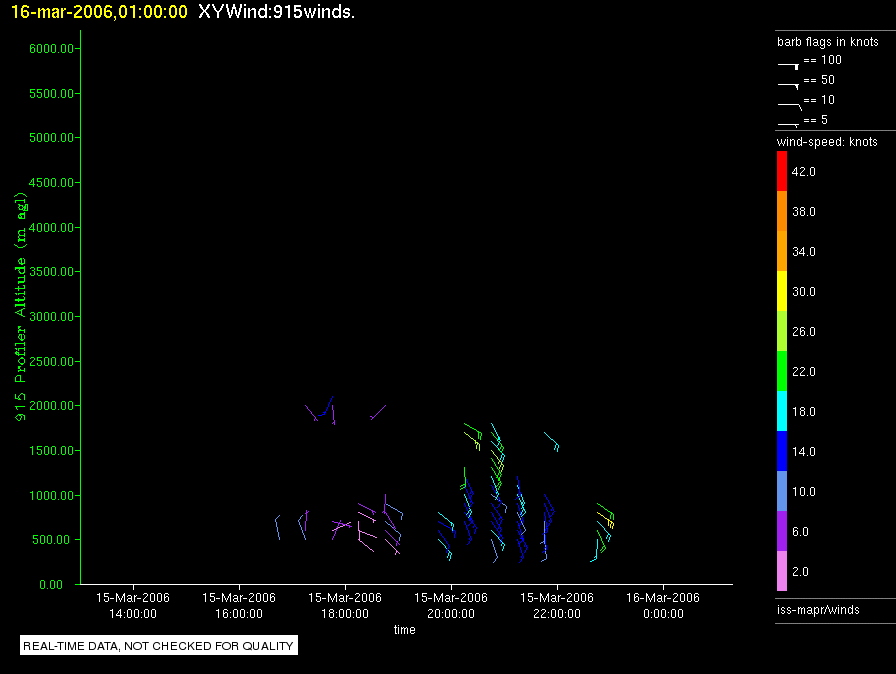Select the dark orange 38.0 color band
Screen dimensions: 896x674
[782, 211]
